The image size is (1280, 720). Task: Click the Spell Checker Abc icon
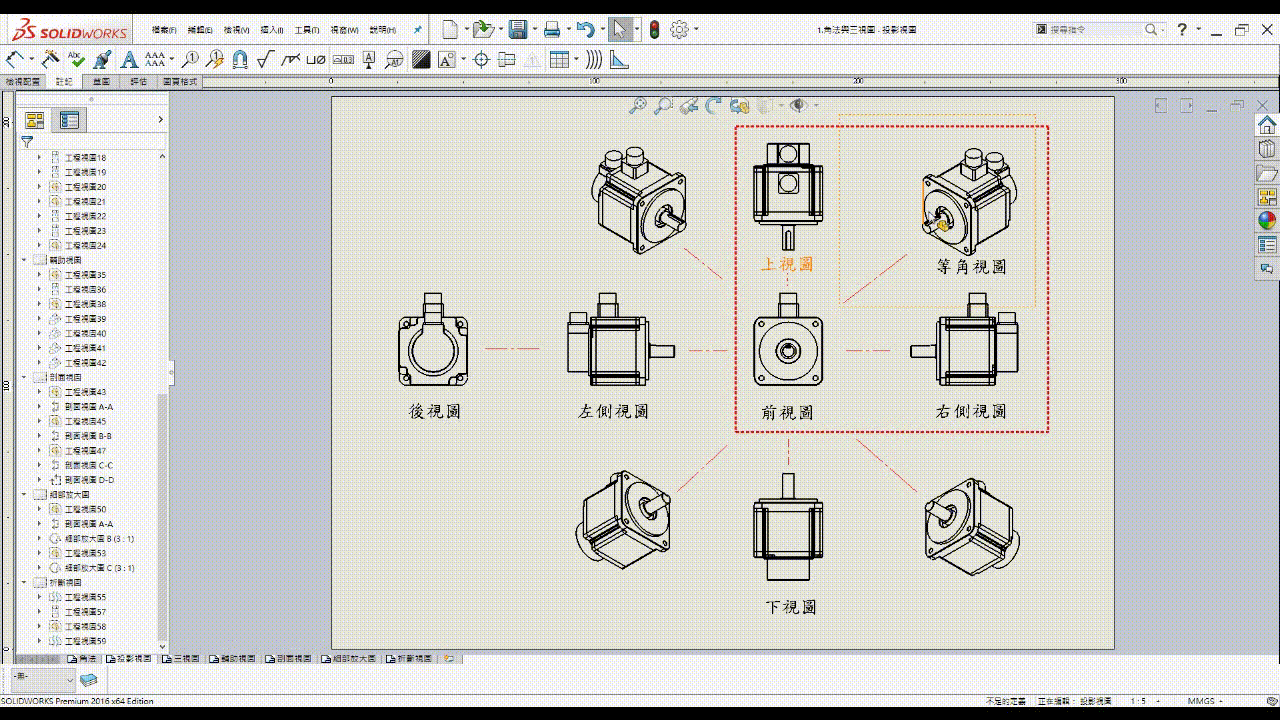(76, 59)
